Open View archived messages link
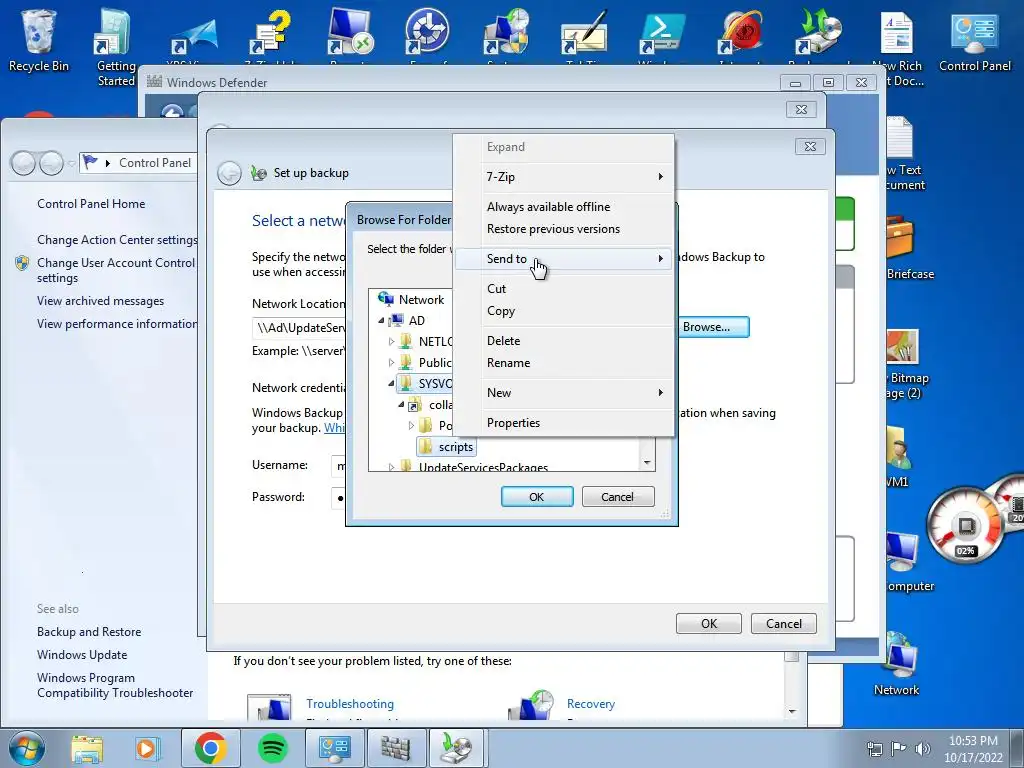 [100, 301]
